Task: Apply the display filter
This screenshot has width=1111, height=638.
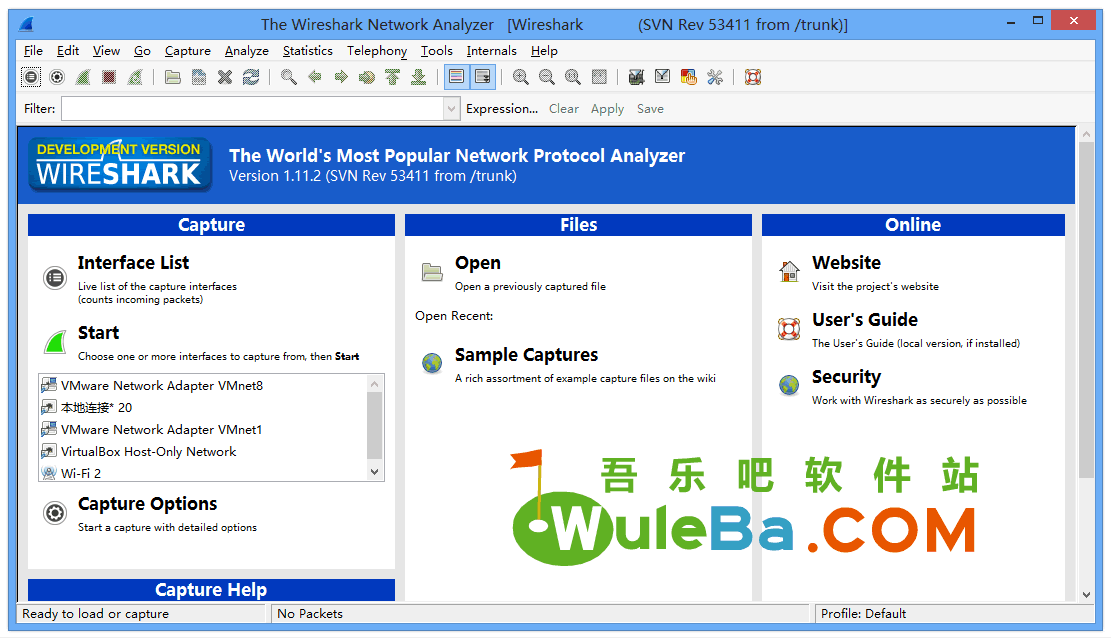Action: tap(607, 108)
